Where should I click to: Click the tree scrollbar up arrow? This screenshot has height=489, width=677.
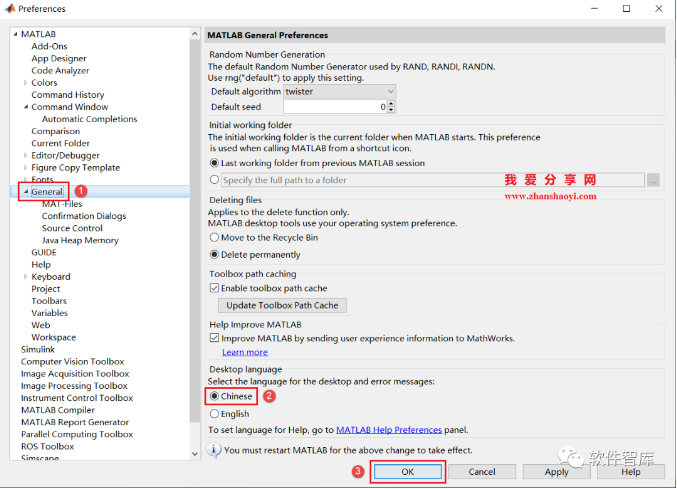click(x=195, y=34)
